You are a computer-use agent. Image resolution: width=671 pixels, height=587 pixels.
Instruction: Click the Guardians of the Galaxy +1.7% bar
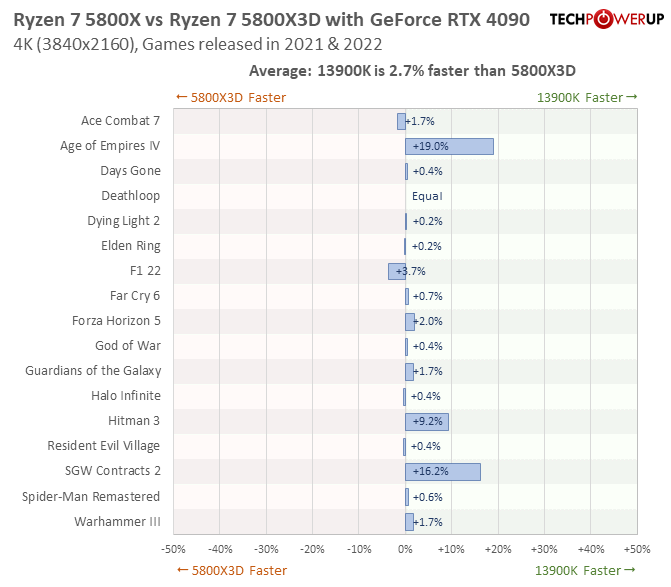click(410, 372)
